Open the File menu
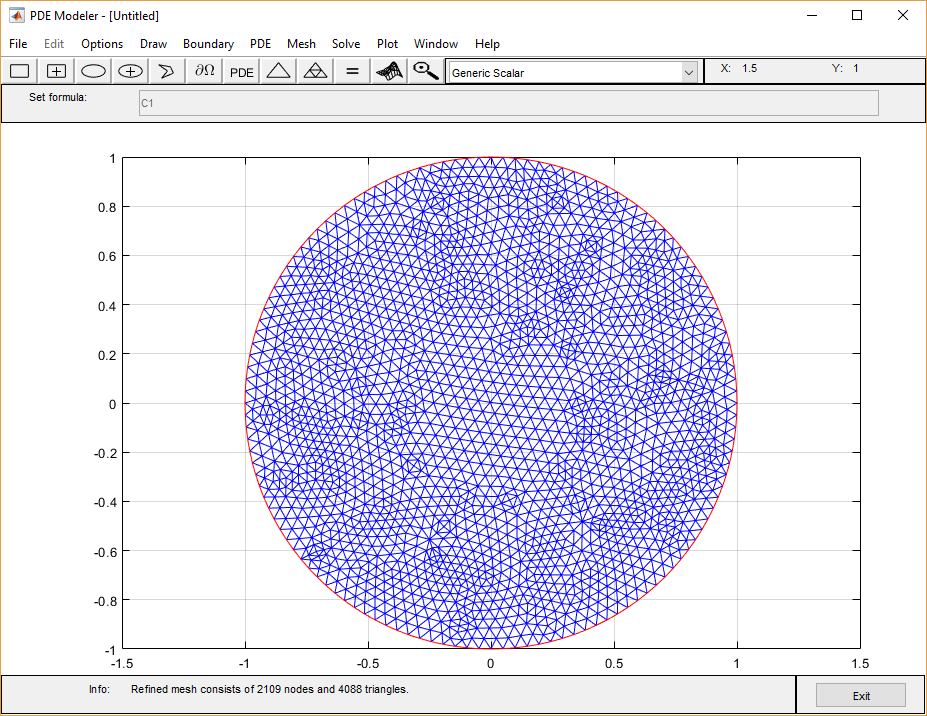The width and height of the screenshot is (927, 716). coord(18,44)
